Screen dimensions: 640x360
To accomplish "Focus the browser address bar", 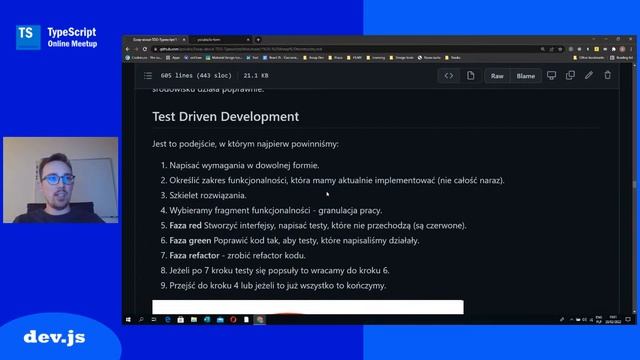I will pyautogui.click(x=347, y=49).
